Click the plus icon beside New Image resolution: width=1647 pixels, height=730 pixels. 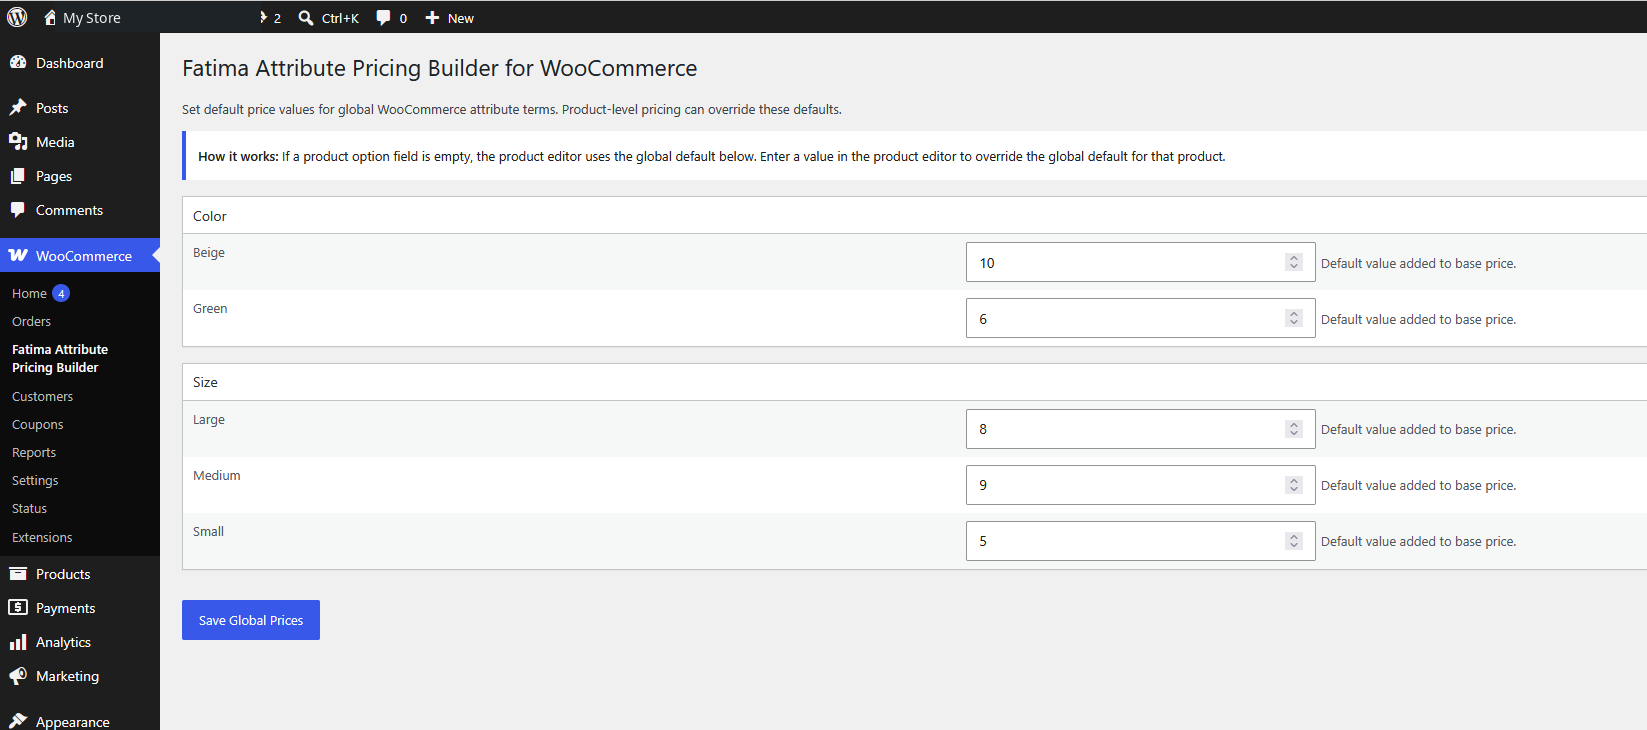pos(432,18)
